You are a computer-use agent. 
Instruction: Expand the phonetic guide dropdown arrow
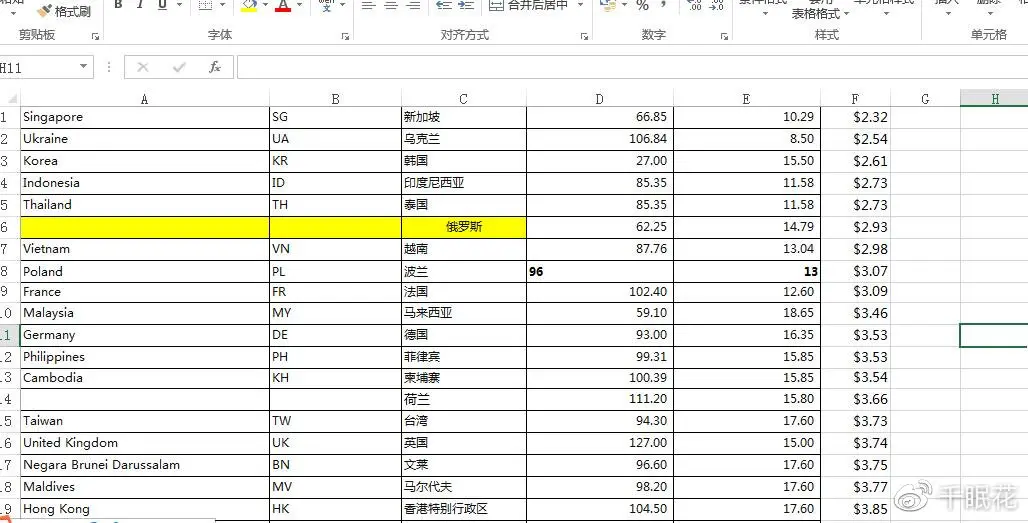344,5
